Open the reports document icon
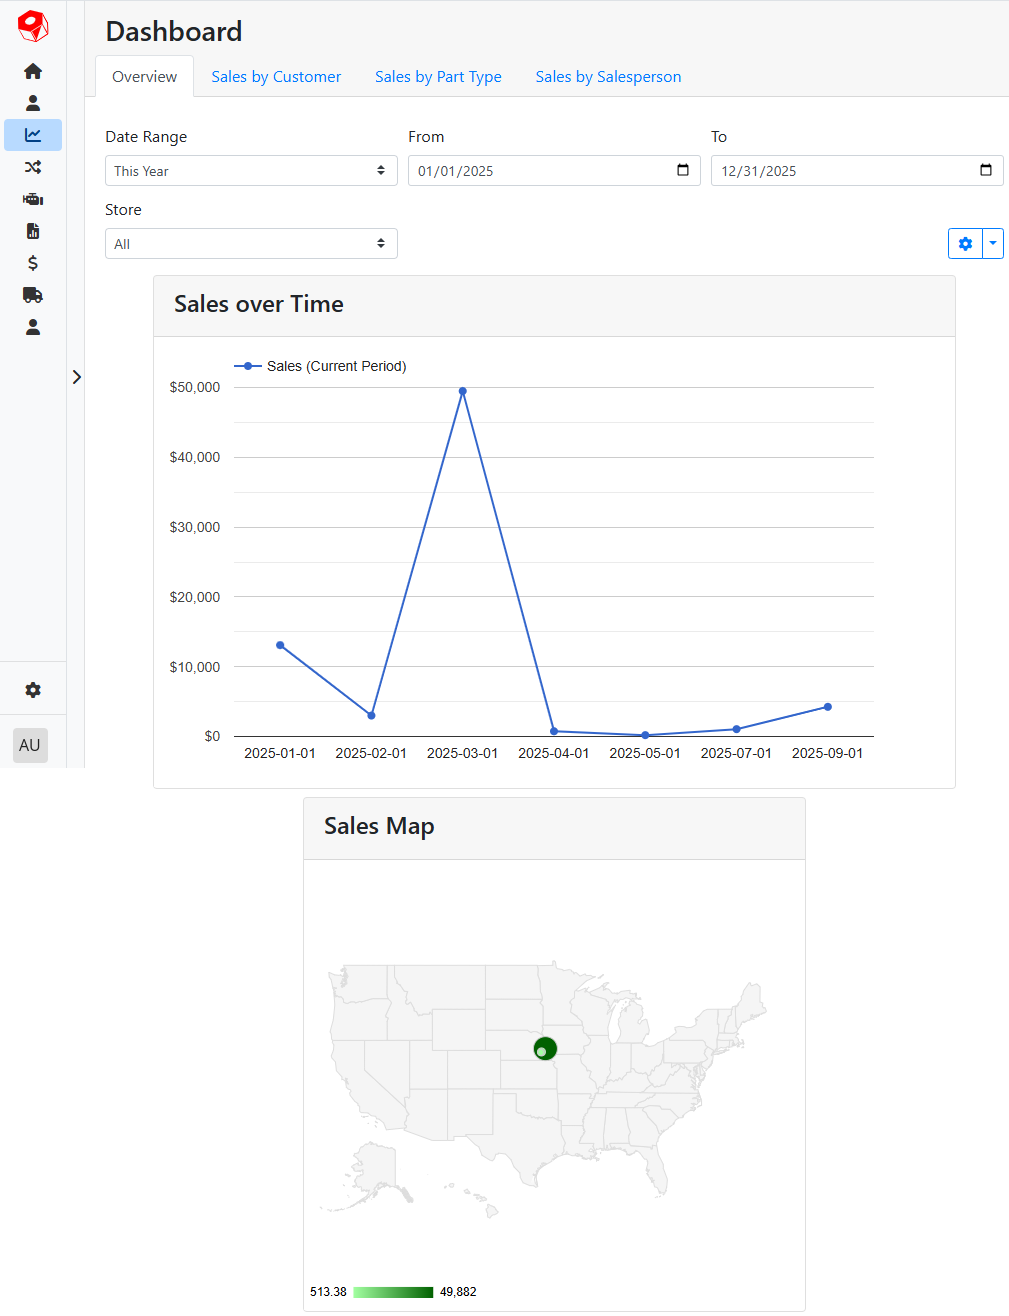 coord(33,230)
